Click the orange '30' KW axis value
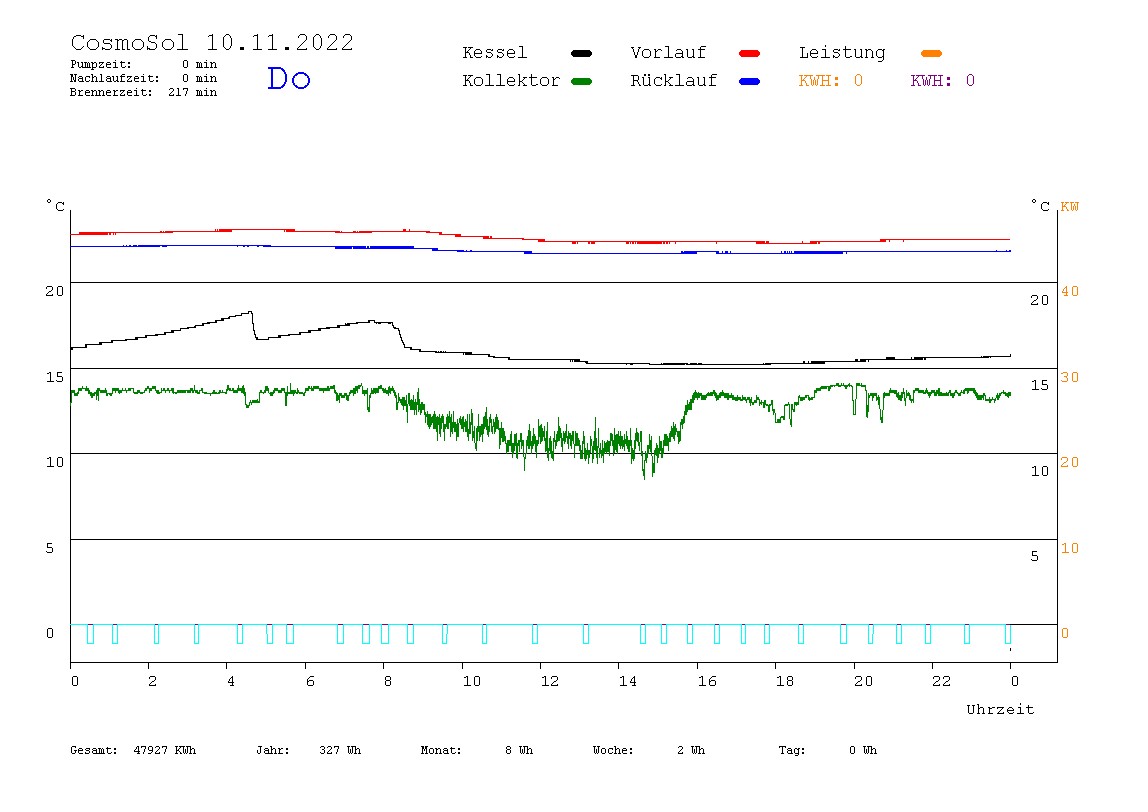 point(1070,377)
